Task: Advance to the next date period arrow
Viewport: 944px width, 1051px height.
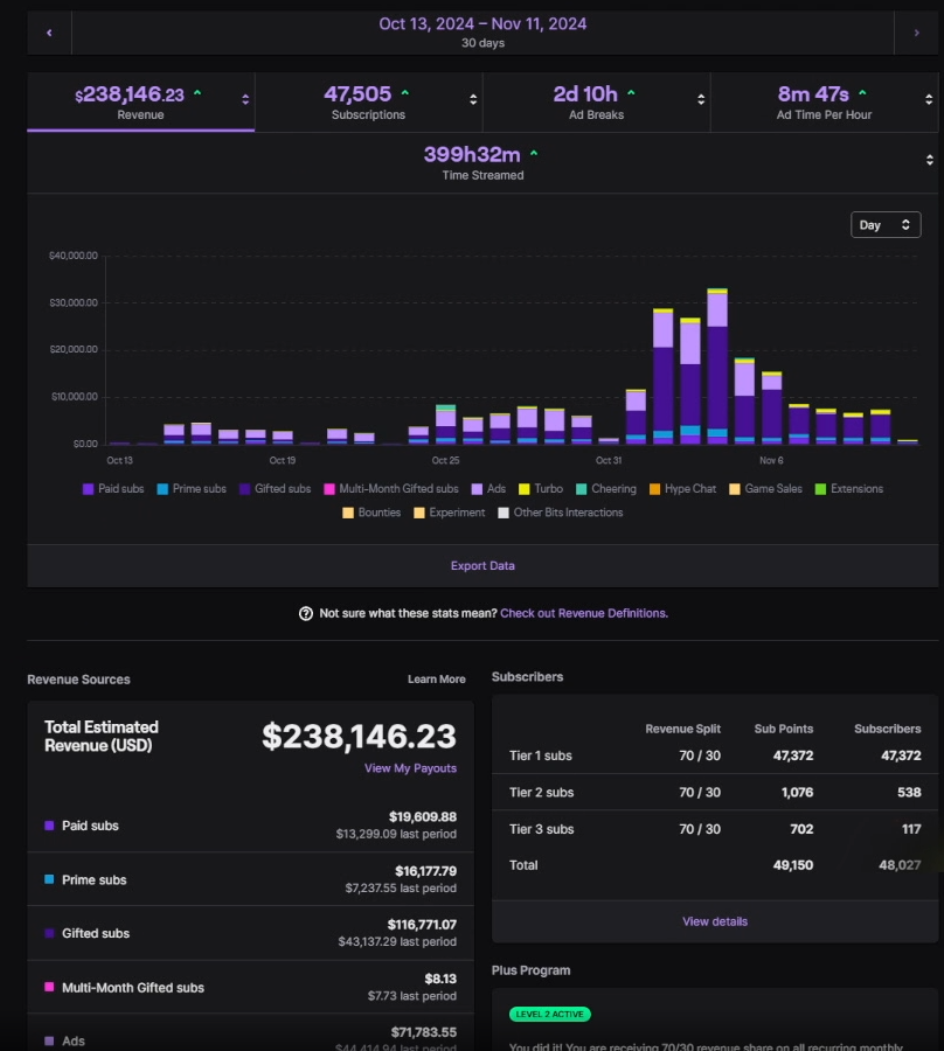Action: pyautogui.click(x=917, y=32)
